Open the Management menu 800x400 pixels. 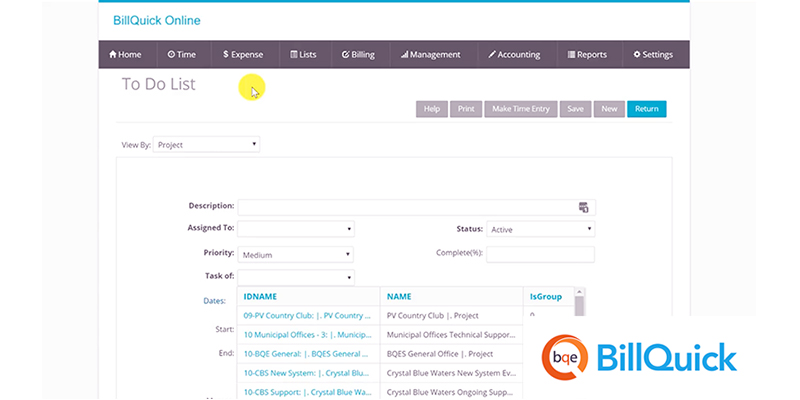point(431,55)
